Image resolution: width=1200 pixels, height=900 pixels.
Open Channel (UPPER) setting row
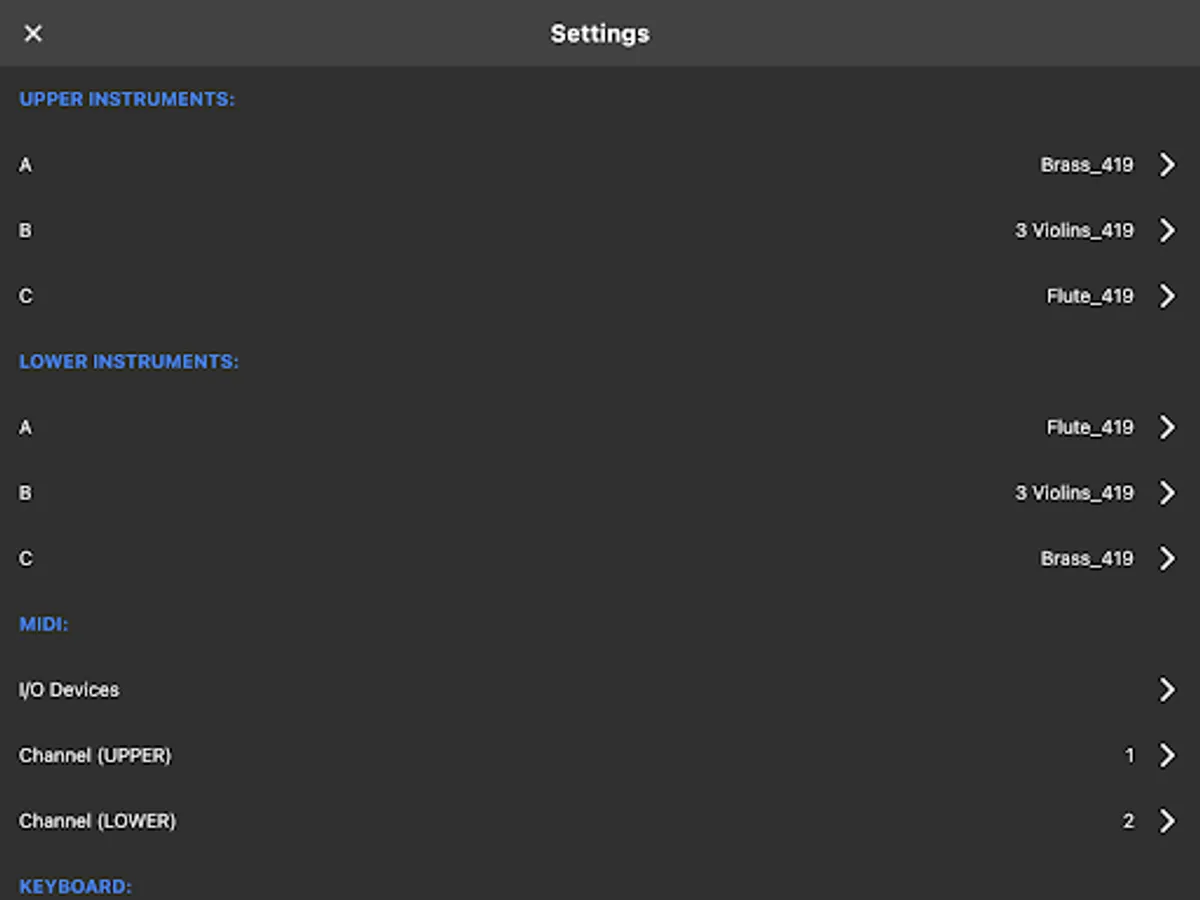[95, 756]
